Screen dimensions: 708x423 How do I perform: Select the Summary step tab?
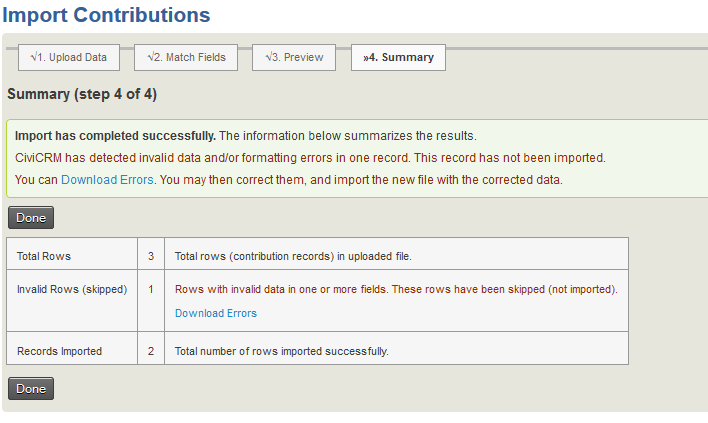(x=398, y=57)
